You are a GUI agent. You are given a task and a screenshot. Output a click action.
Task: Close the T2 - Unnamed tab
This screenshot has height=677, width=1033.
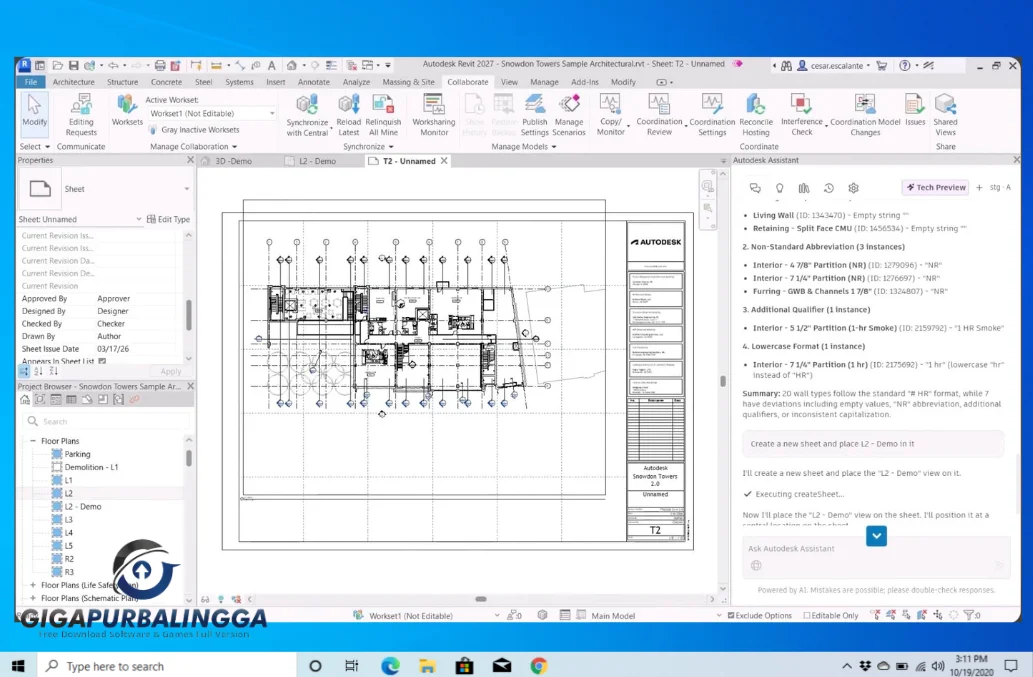444,161
